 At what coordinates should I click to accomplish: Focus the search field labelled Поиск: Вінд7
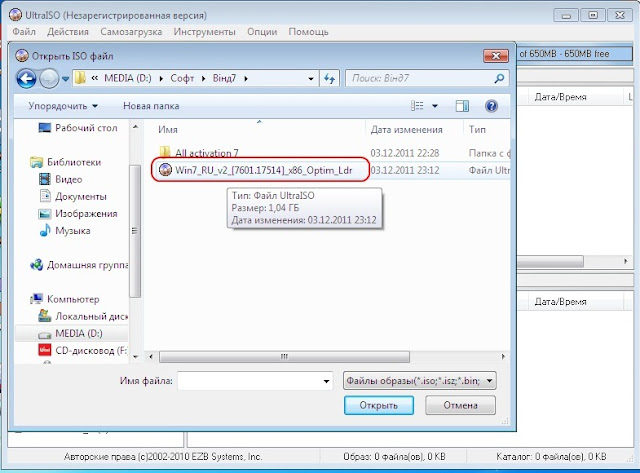tap(427, 78)
